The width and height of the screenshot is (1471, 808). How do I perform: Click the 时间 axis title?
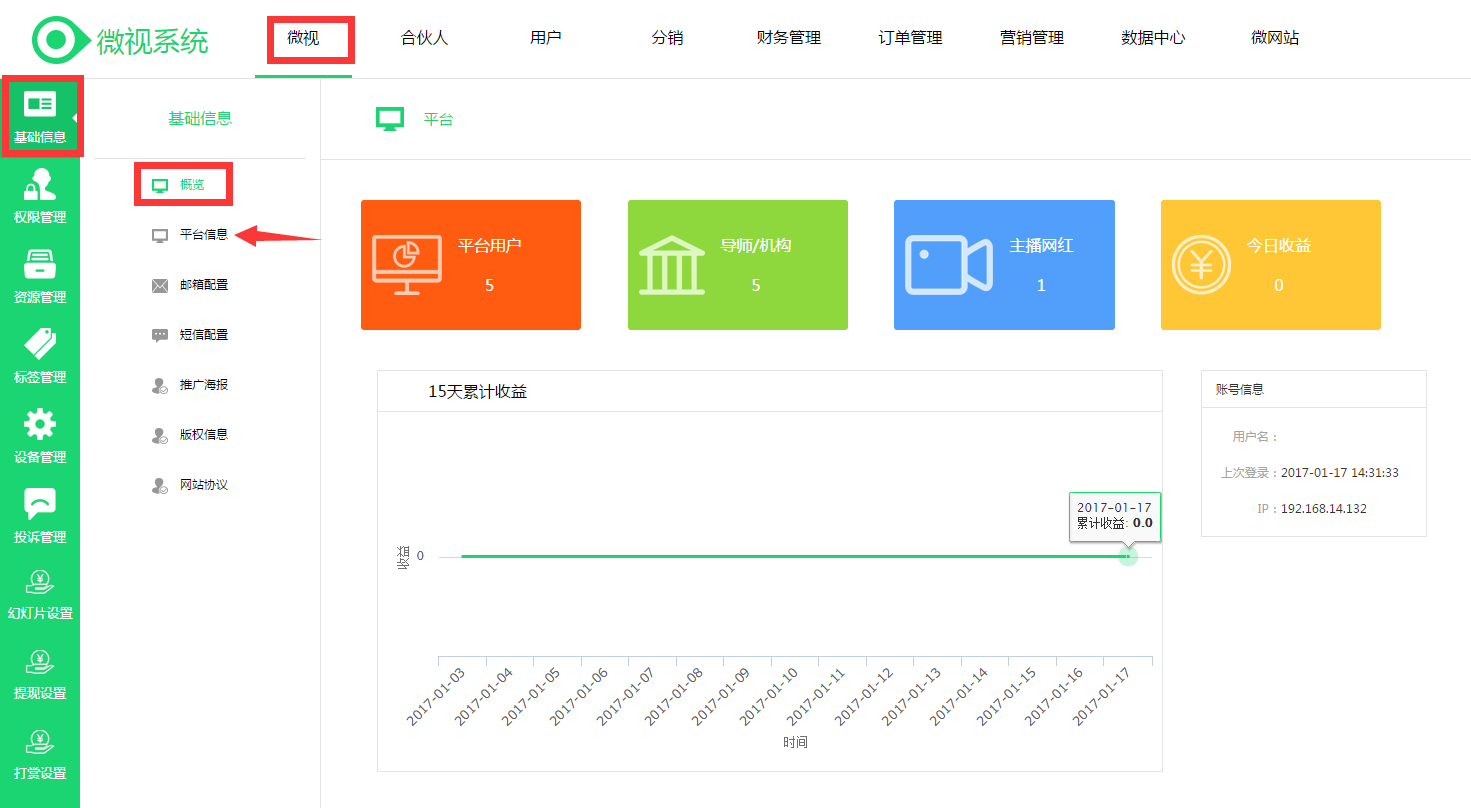796,743
